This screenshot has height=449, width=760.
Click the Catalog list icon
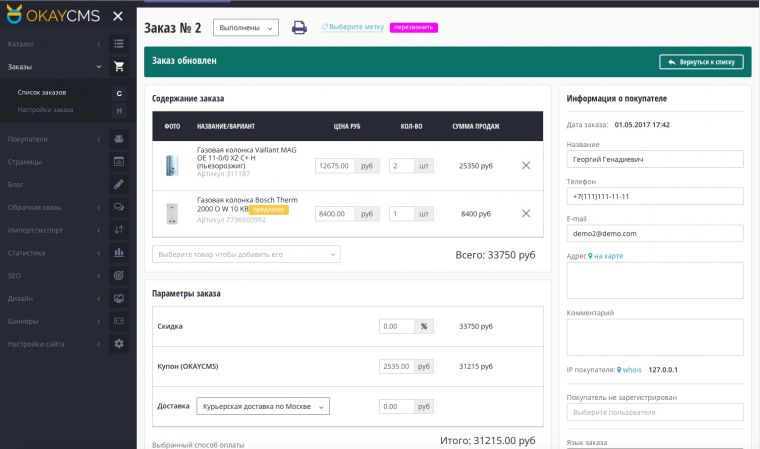(119, 44)
